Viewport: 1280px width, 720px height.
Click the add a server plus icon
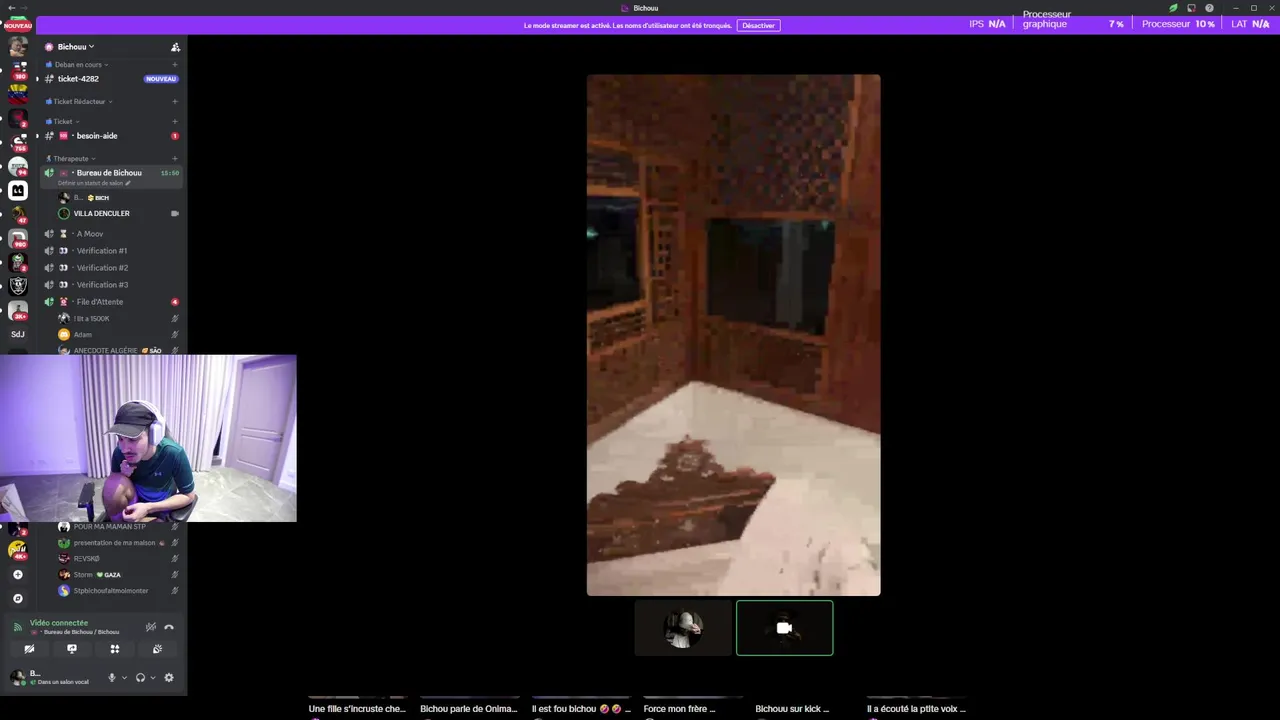[18, 575]
